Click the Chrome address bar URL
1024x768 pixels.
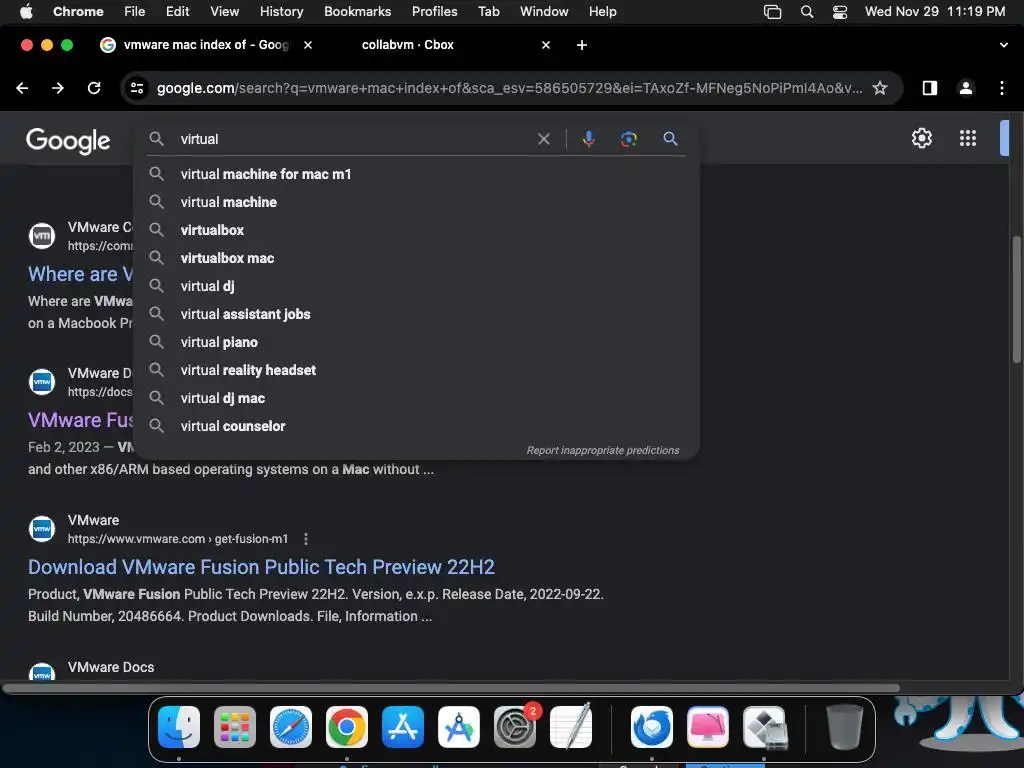click(509, 88)
